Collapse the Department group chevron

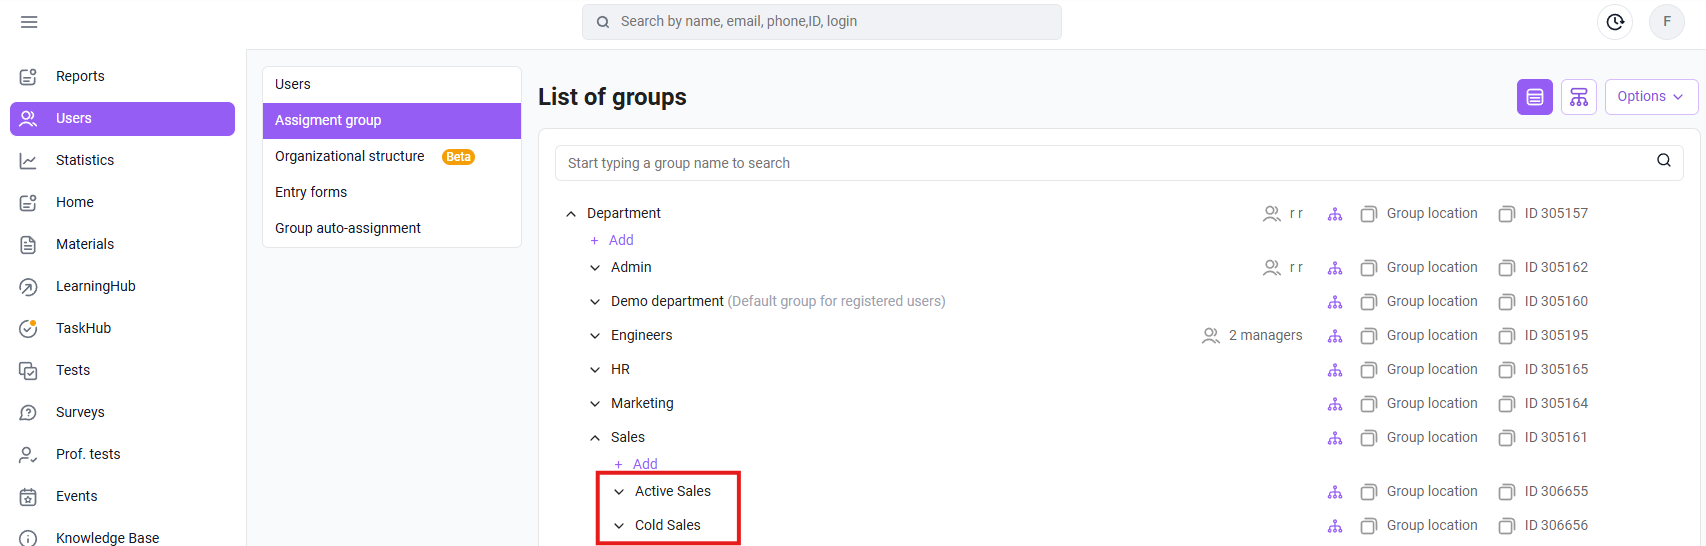571,214
